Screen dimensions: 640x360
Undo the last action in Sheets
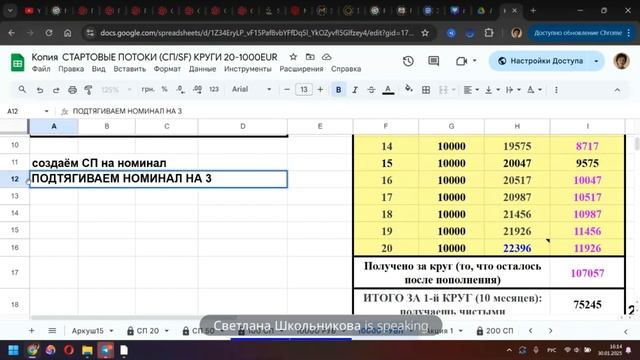[x=40, y=90]
